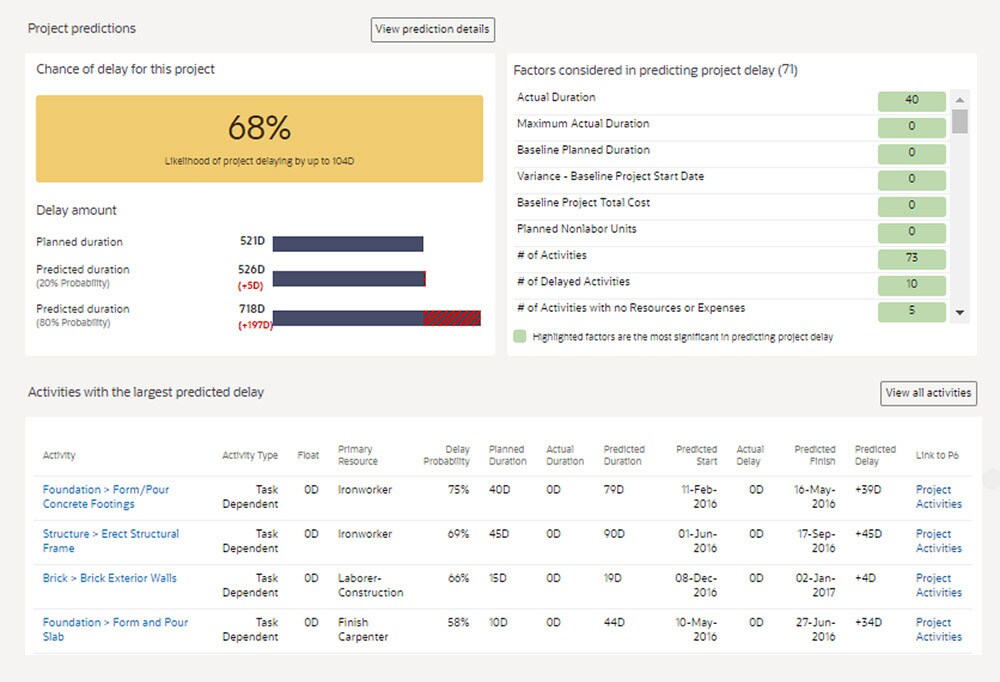Select the # of Delayed Activities badge showing 10

click(911, 285)
